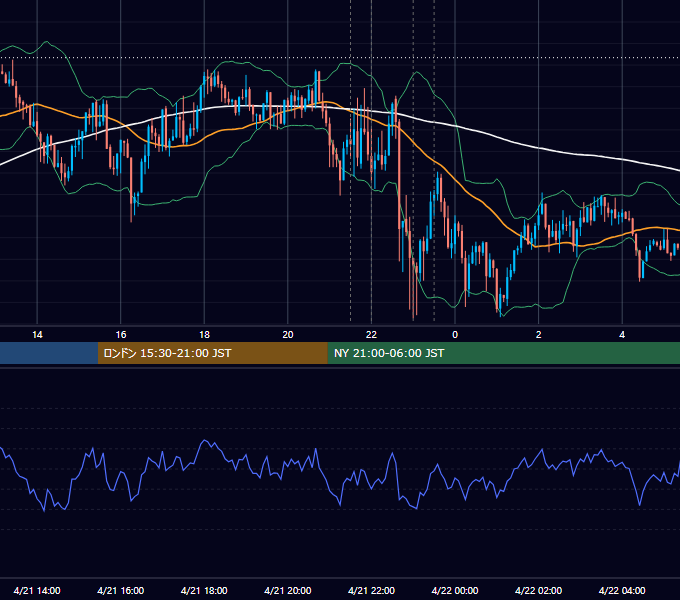Click the 20 hour label on price chart axis
680x600 pixels.
click(x=288, y=335)
